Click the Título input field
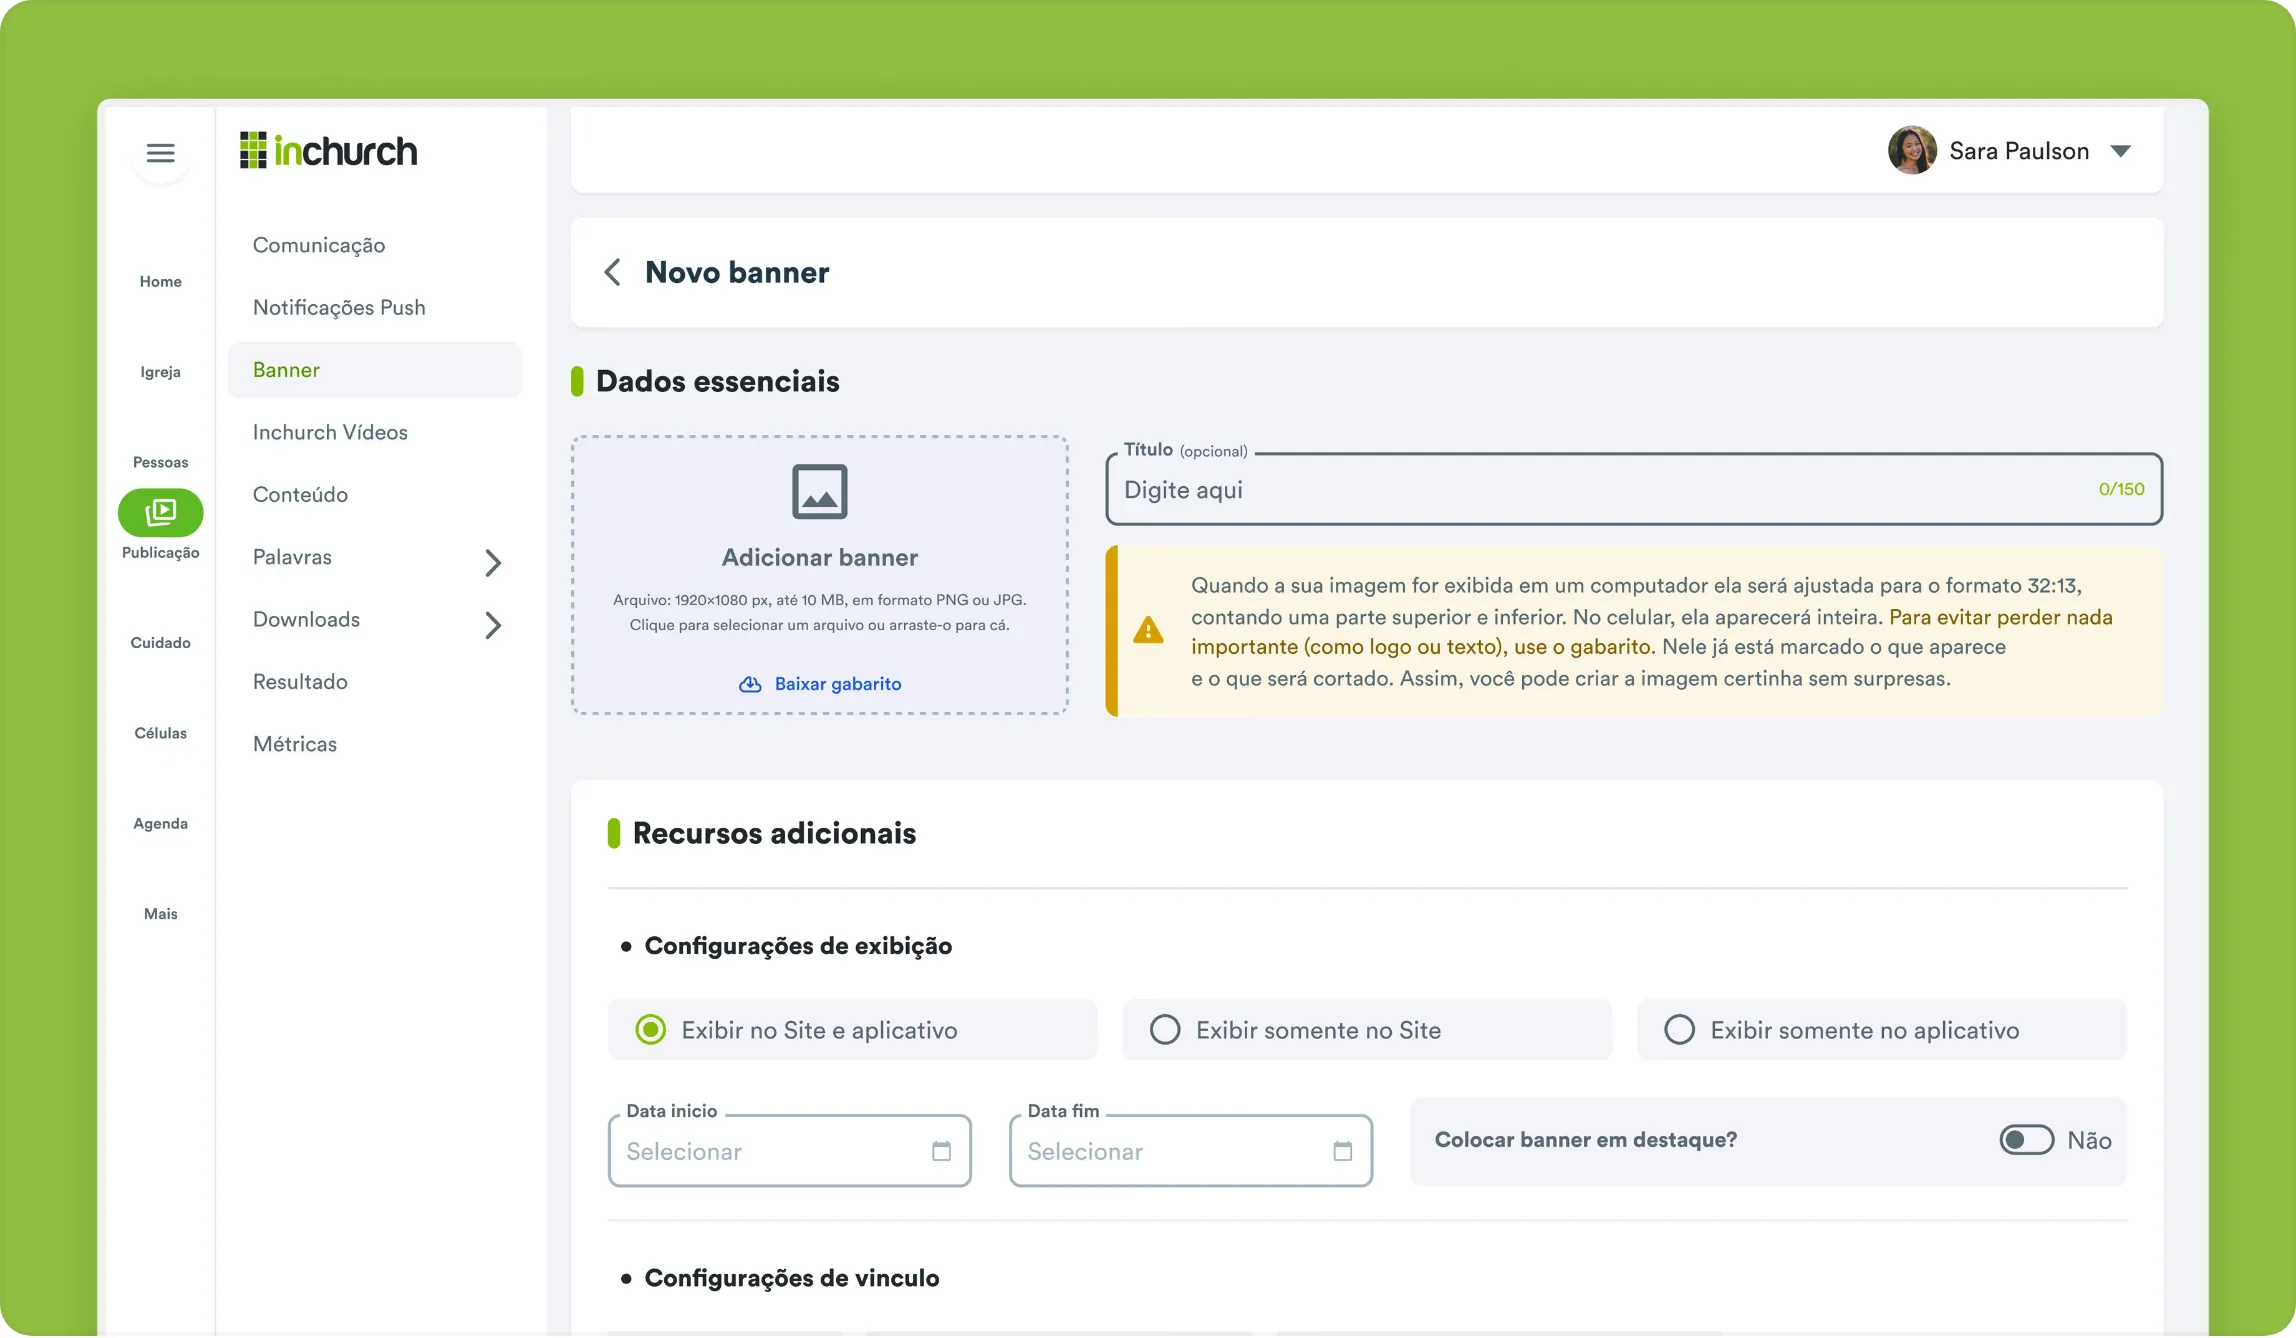The image size is (2296, 1338). point(1634,489)
